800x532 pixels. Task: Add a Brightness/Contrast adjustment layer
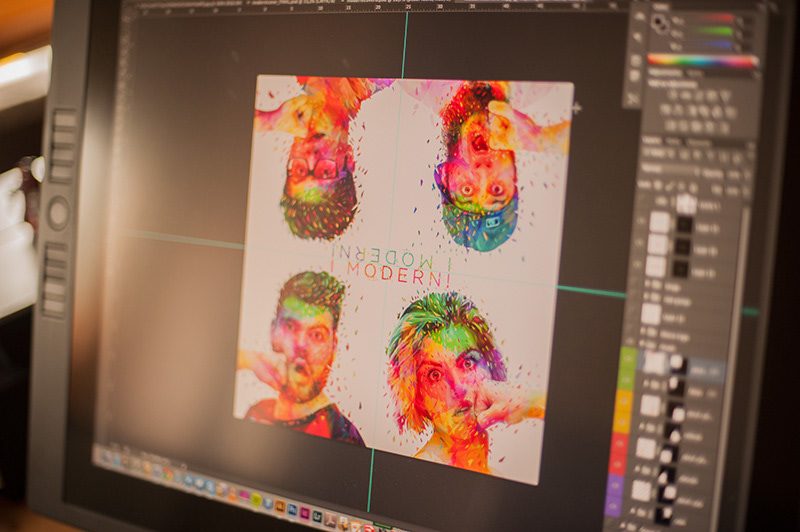[673, 94]
